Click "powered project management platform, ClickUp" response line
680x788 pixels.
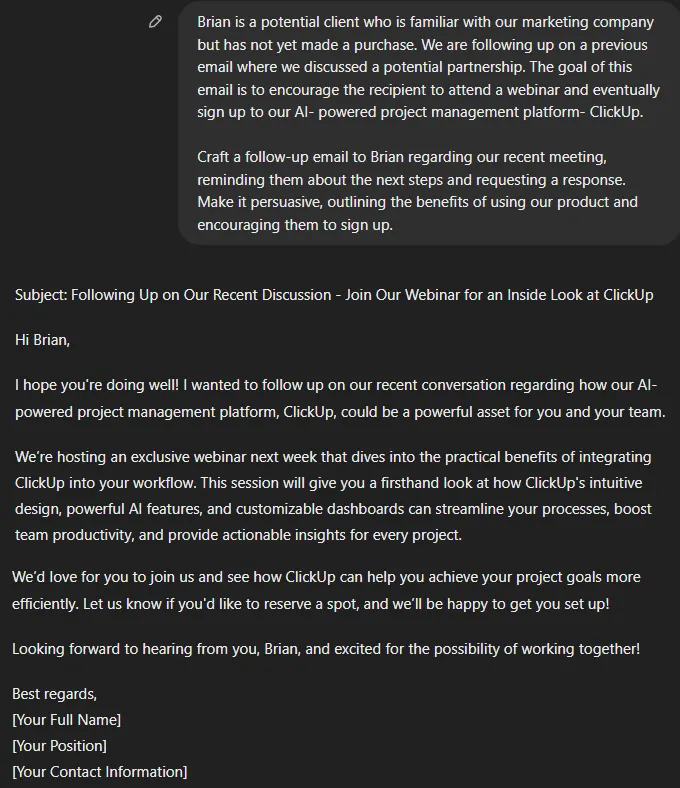click(x=340, y=412)
